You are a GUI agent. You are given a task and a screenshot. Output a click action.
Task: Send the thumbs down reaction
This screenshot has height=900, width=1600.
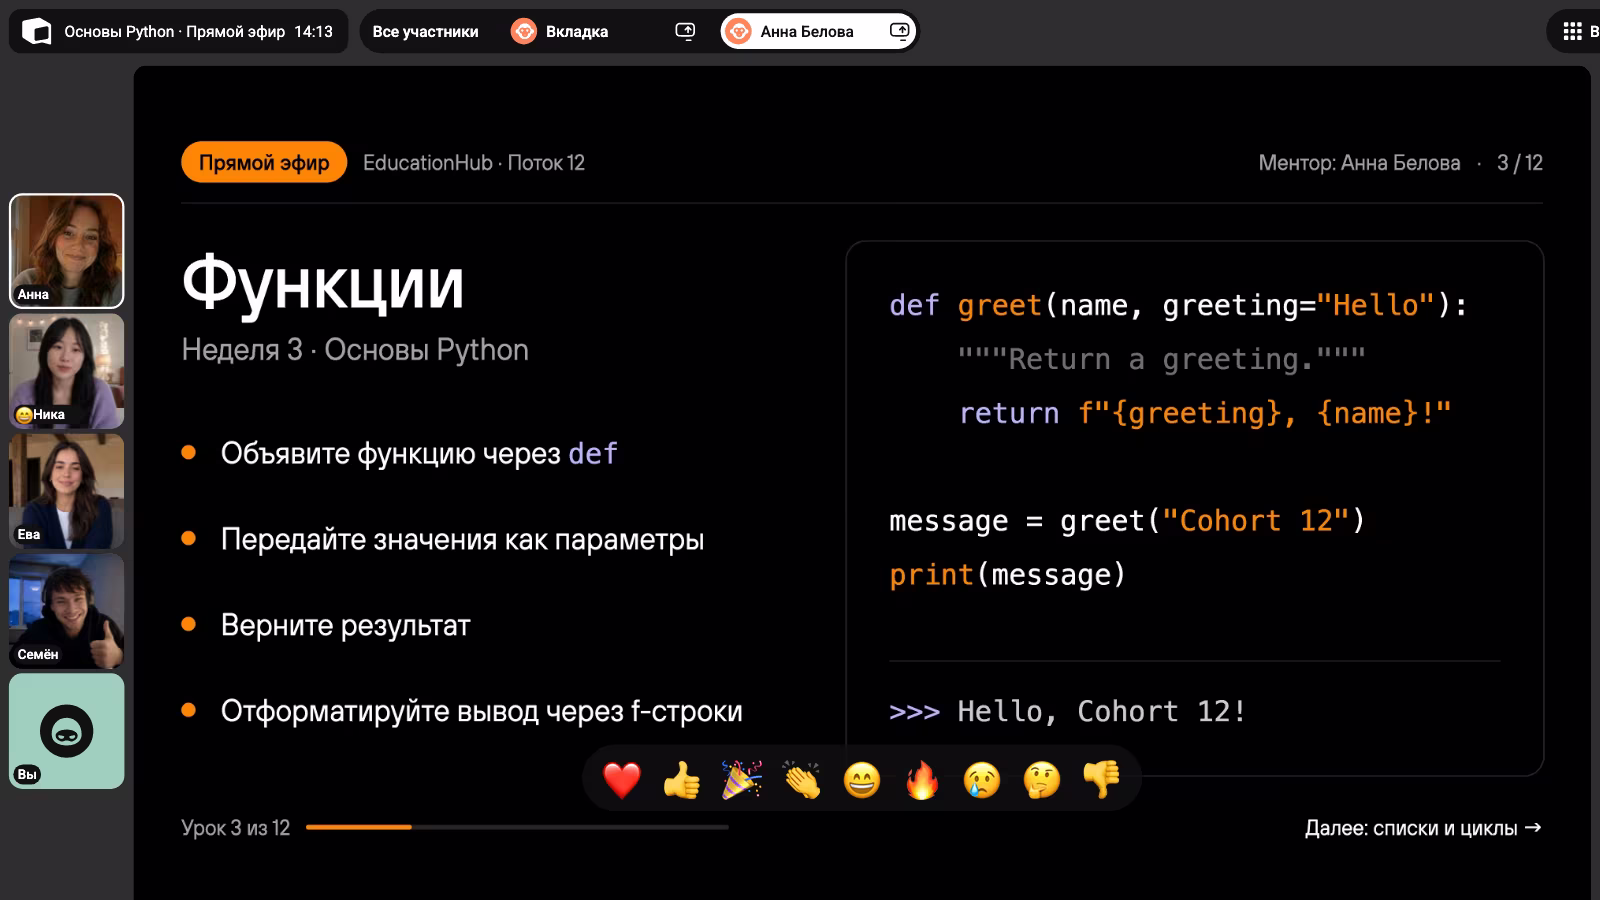1102,780
